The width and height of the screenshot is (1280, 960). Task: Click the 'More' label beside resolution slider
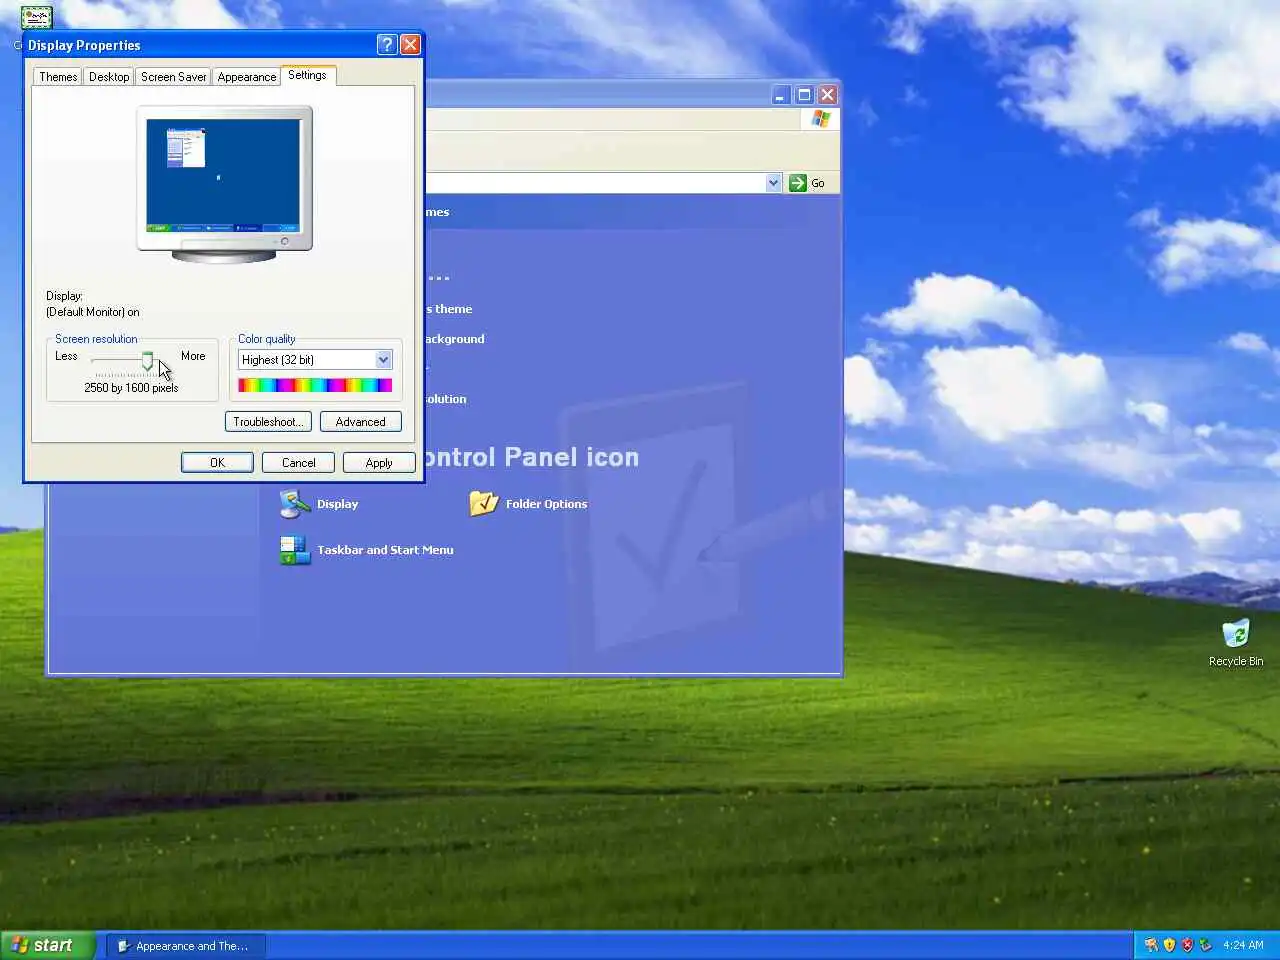[193, 356]
